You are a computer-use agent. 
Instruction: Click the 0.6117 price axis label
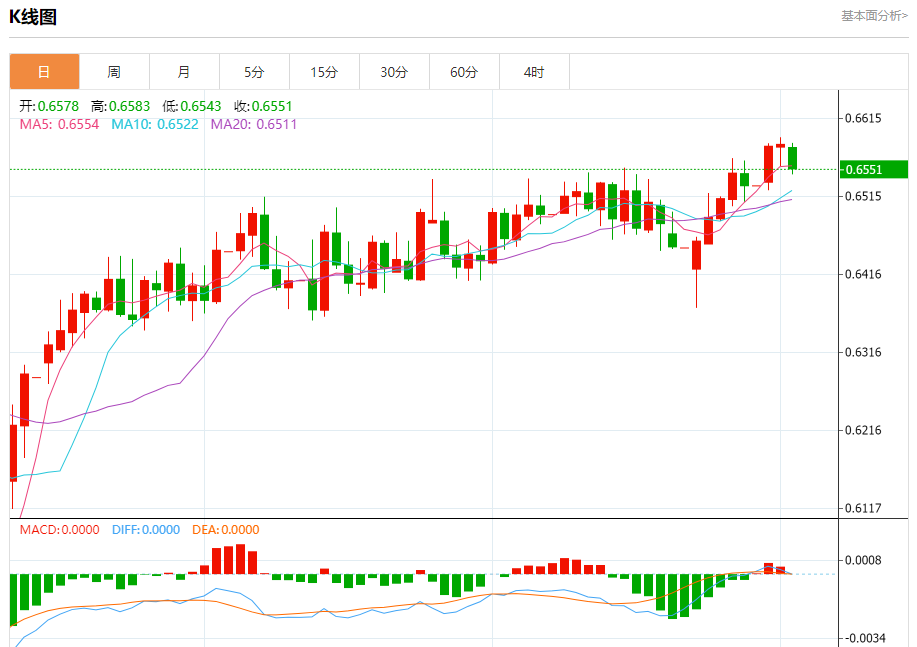[864, 508]
